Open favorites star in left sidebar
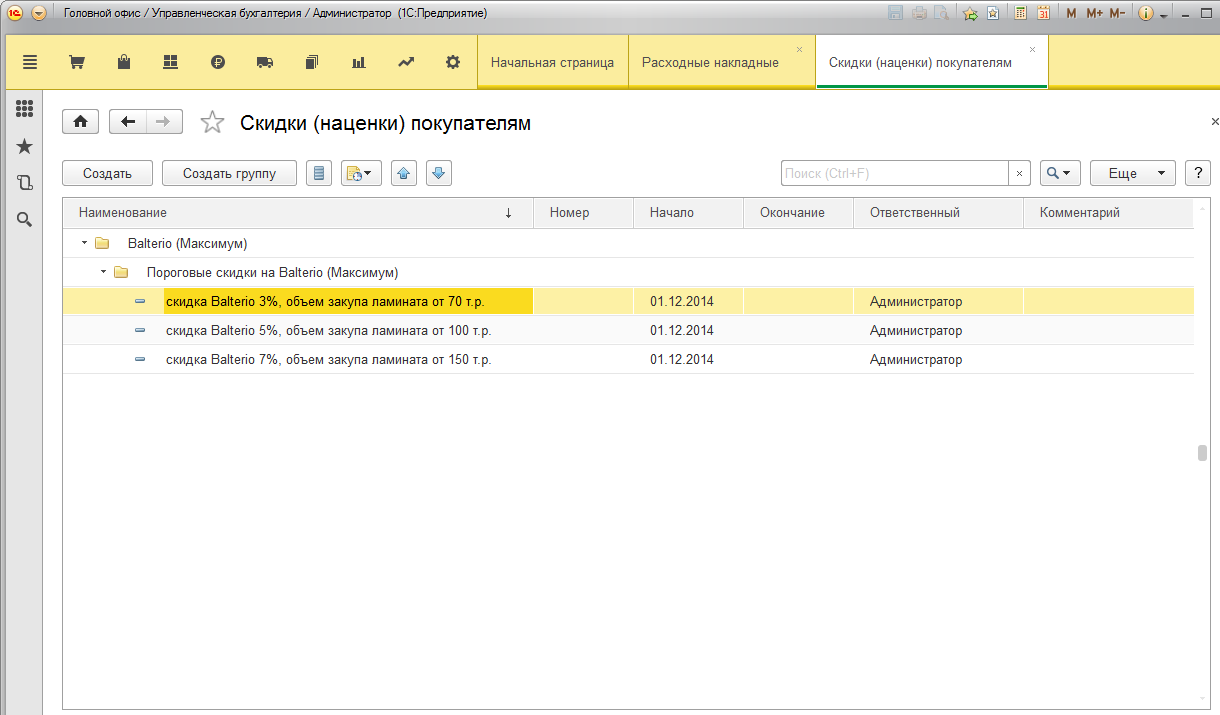This screenshot has width=1220, height=715. point(24,147)
